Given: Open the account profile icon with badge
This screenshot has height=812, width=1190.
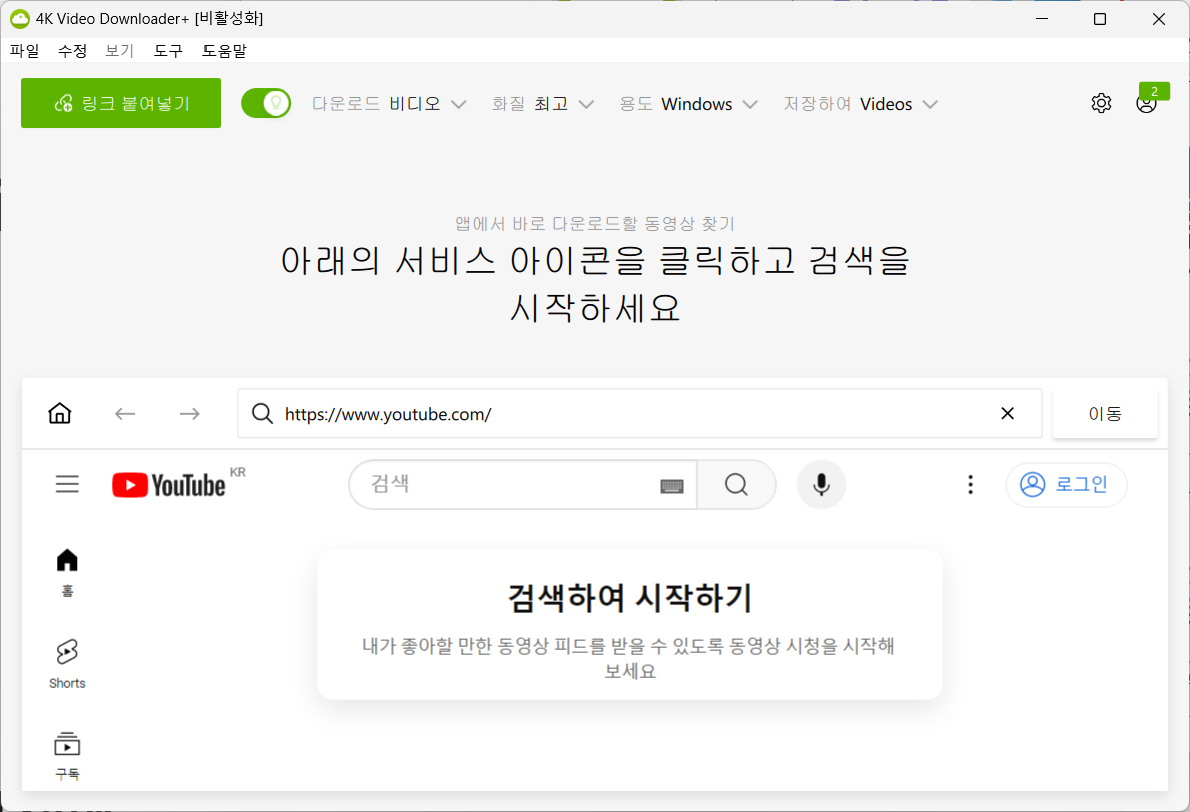Looking at the screenshot, I should point(1147,103).
